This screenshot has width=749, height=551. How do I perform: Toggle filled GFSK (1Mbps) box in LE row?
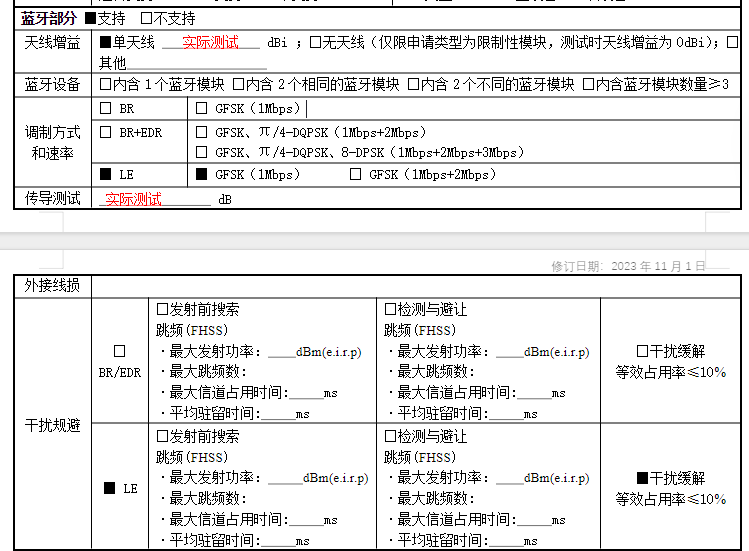click(x=202, y=174)
